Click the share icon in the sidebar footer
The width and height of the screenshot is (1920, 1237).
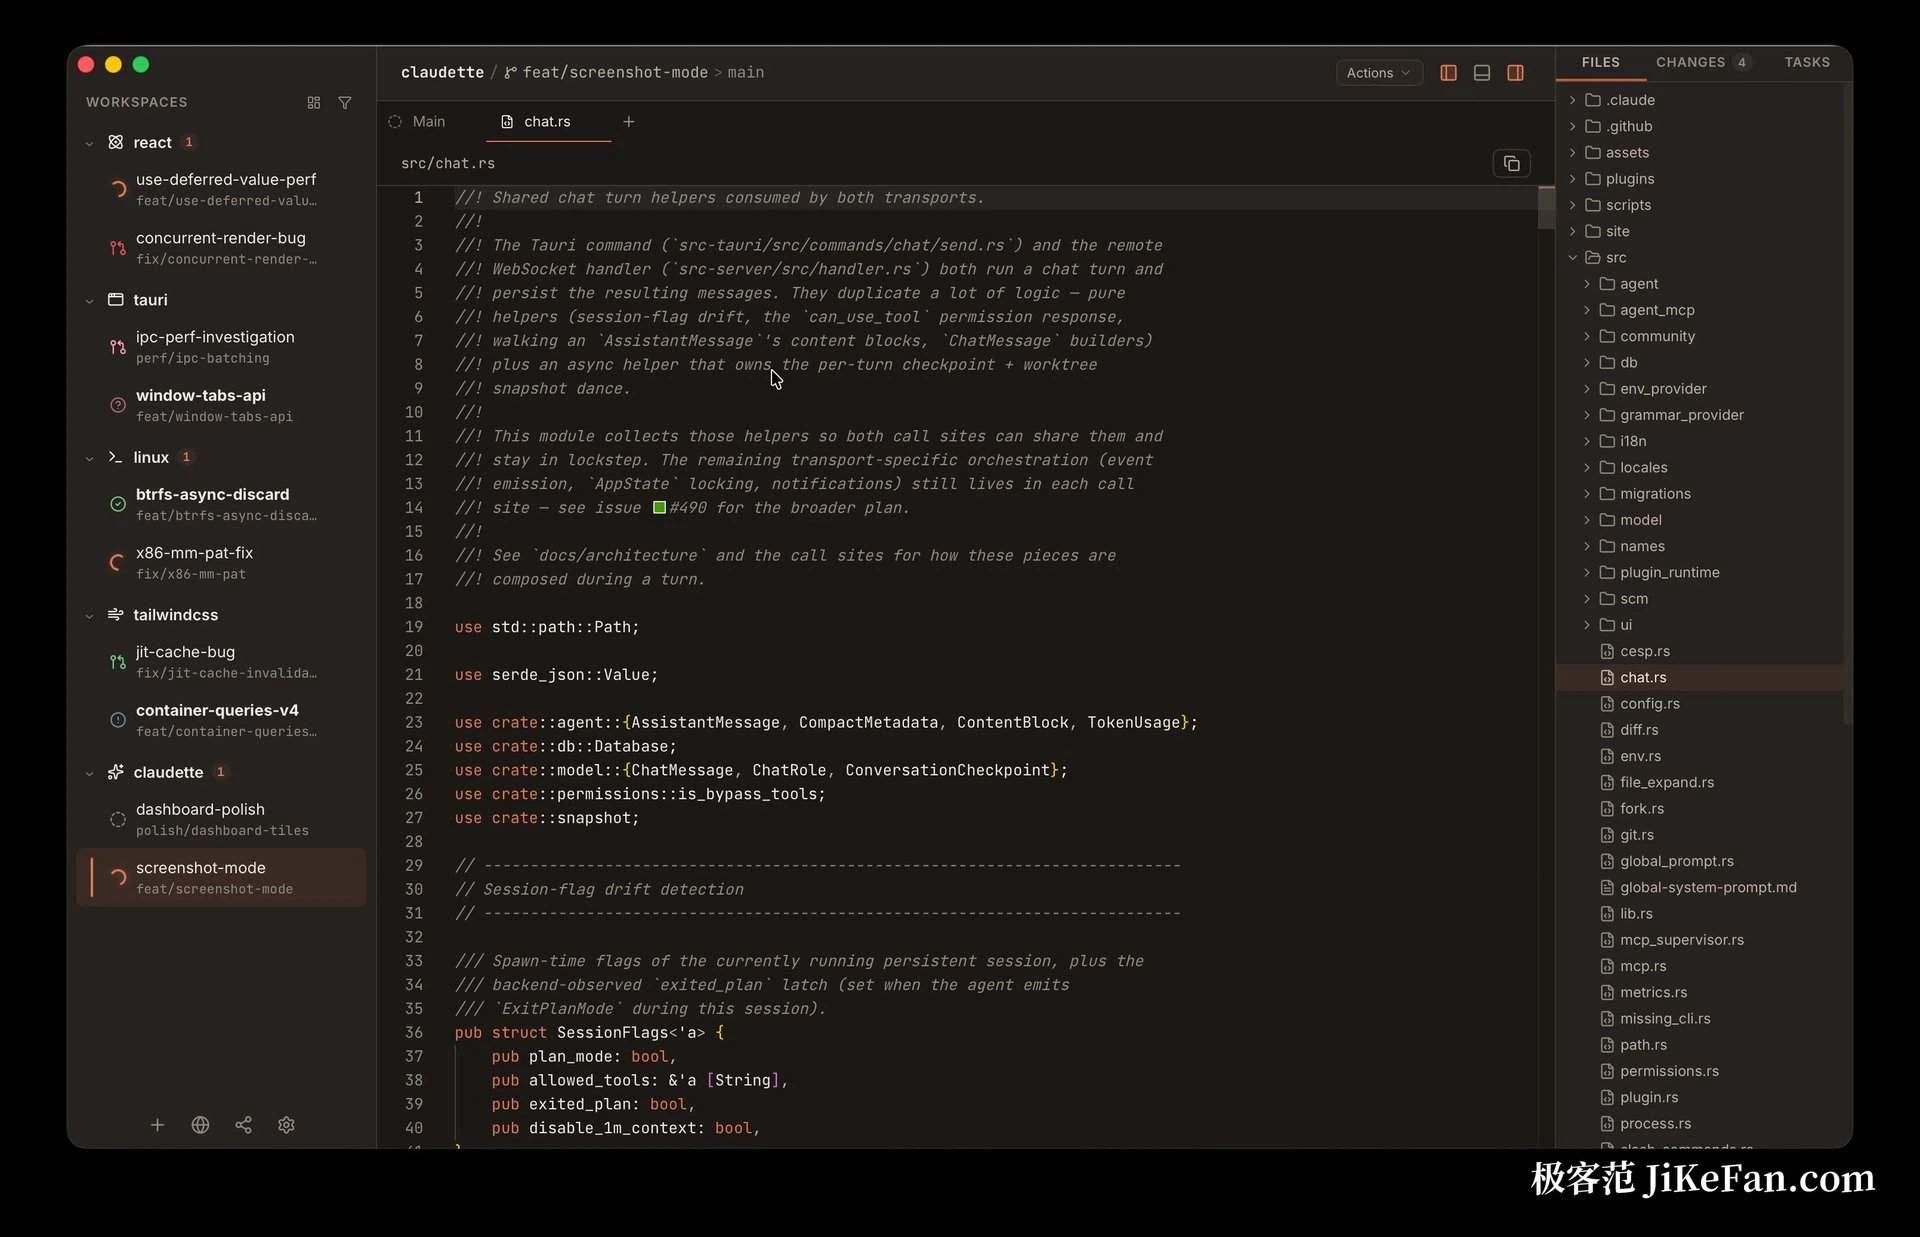tap(243, 1125)
